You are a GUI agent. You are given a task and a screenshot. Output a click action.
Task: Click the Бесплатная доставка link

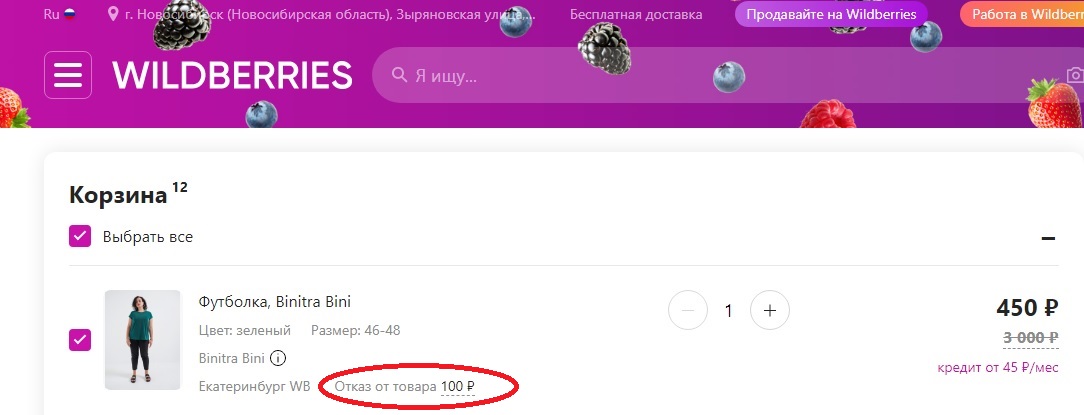[x=636, y=15]
